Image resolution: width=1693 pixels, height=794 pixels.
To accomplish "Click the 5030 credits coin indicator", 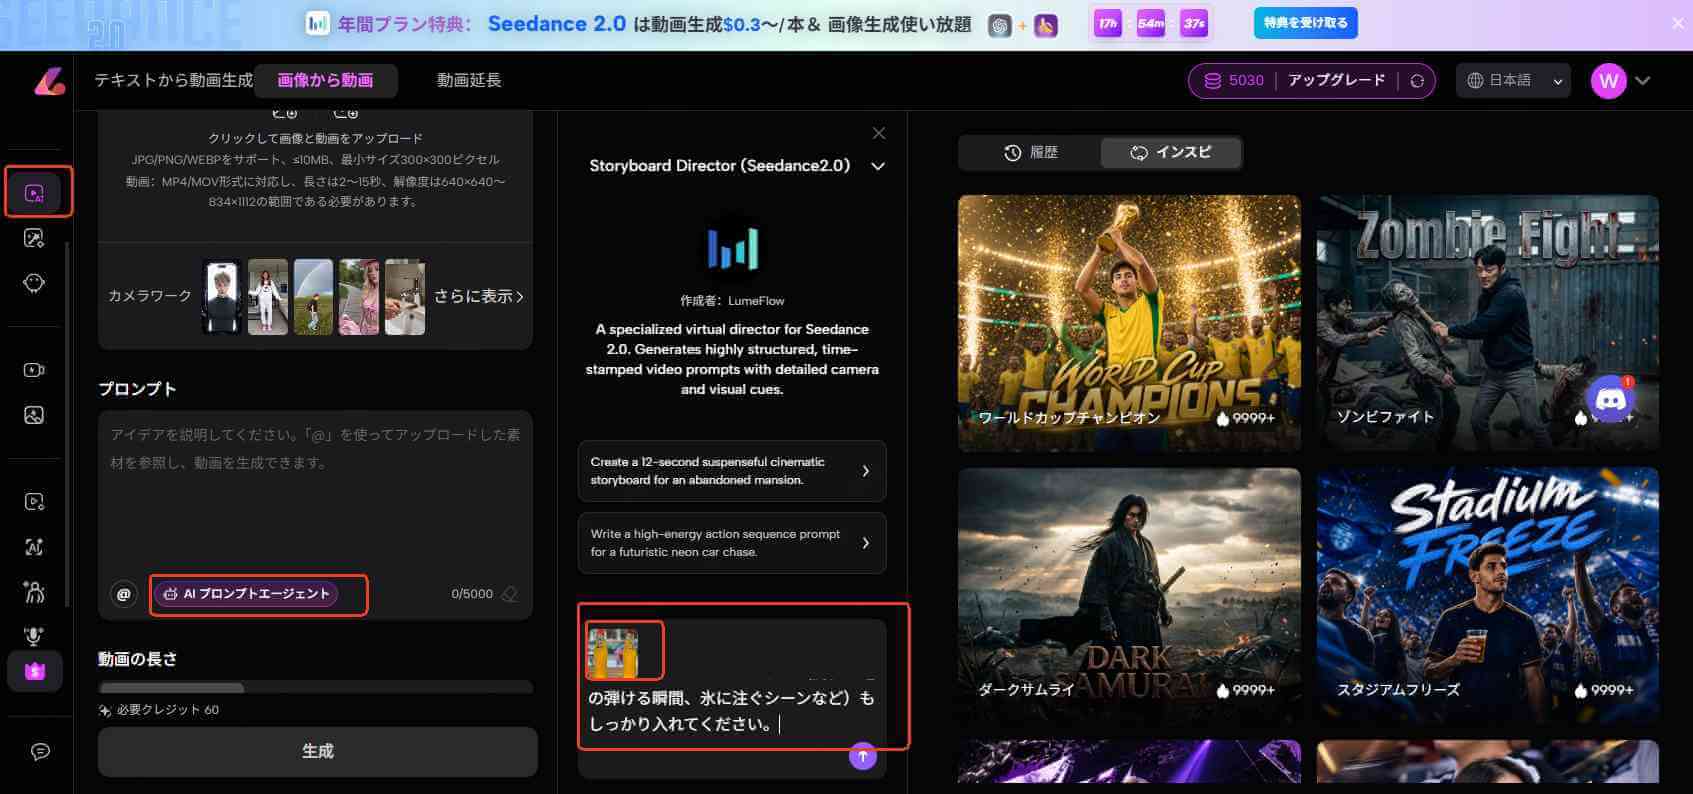I will point(1235,81).
